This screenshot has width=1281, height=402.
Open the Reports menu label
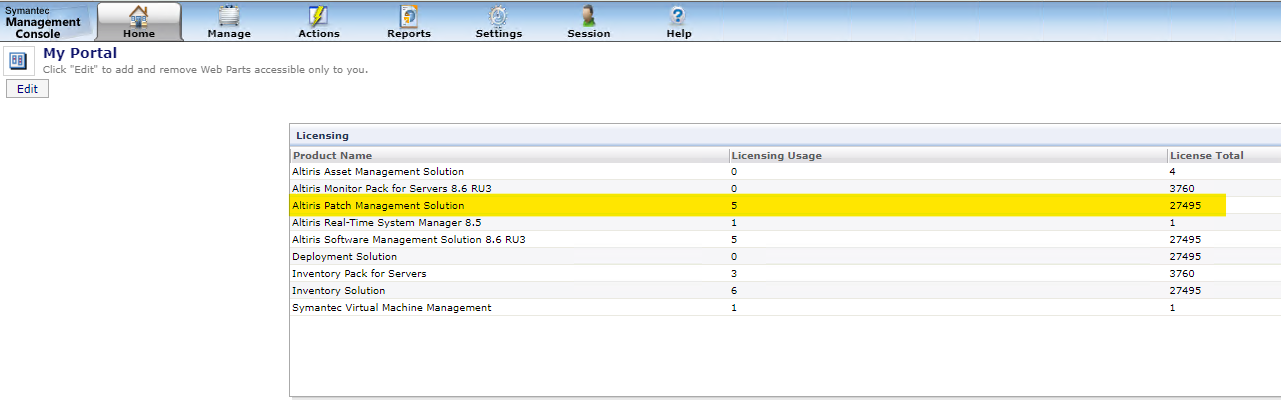[x=409, y=34]
